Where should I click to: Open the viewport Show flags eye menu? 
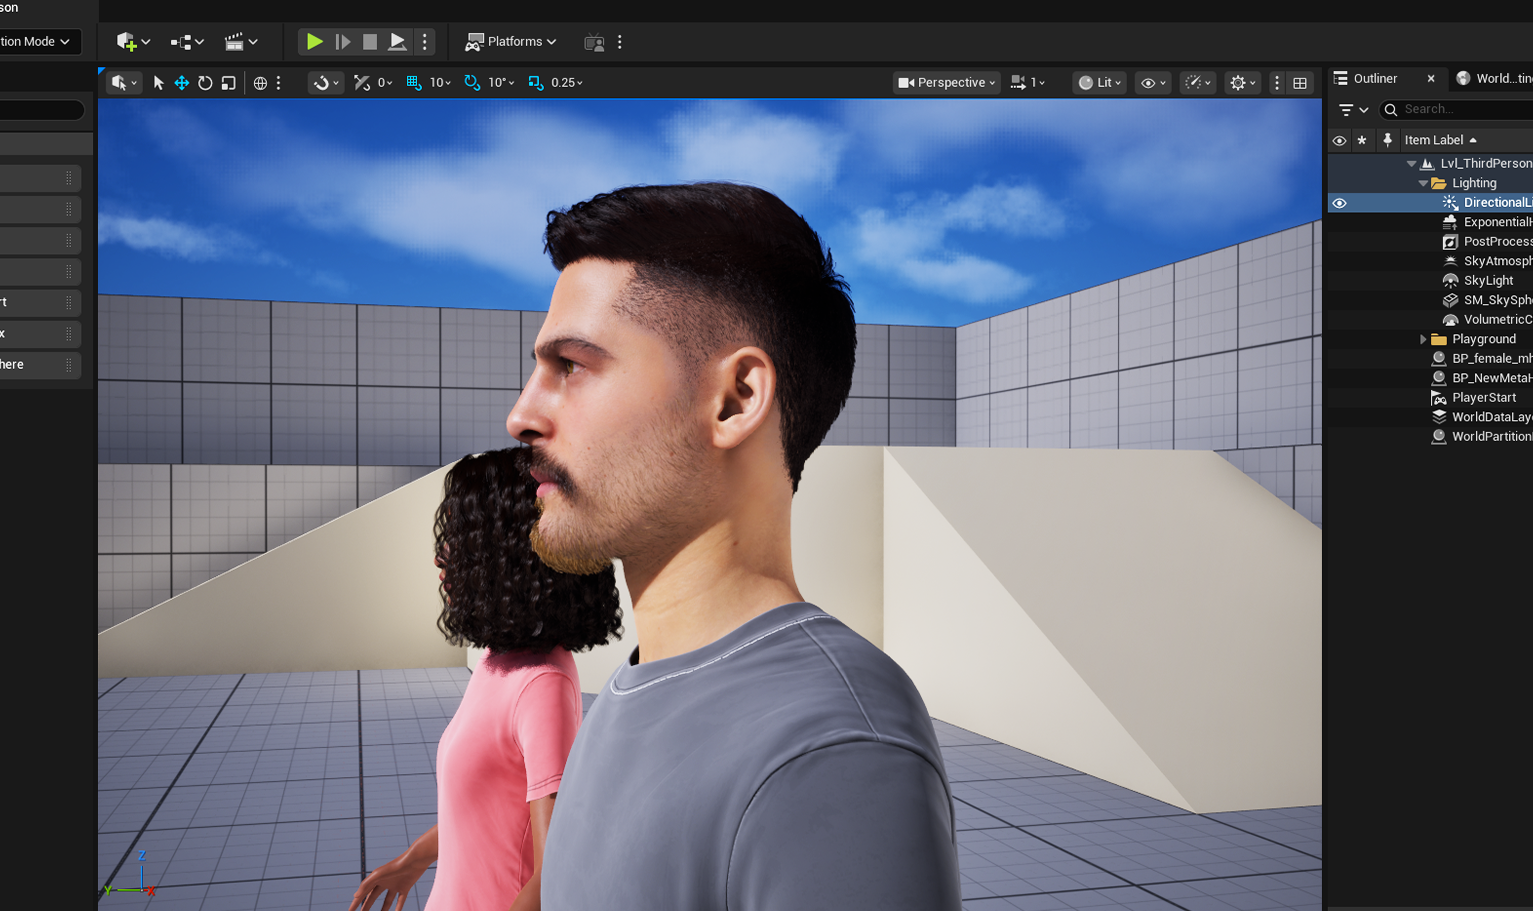(1153, 83)
